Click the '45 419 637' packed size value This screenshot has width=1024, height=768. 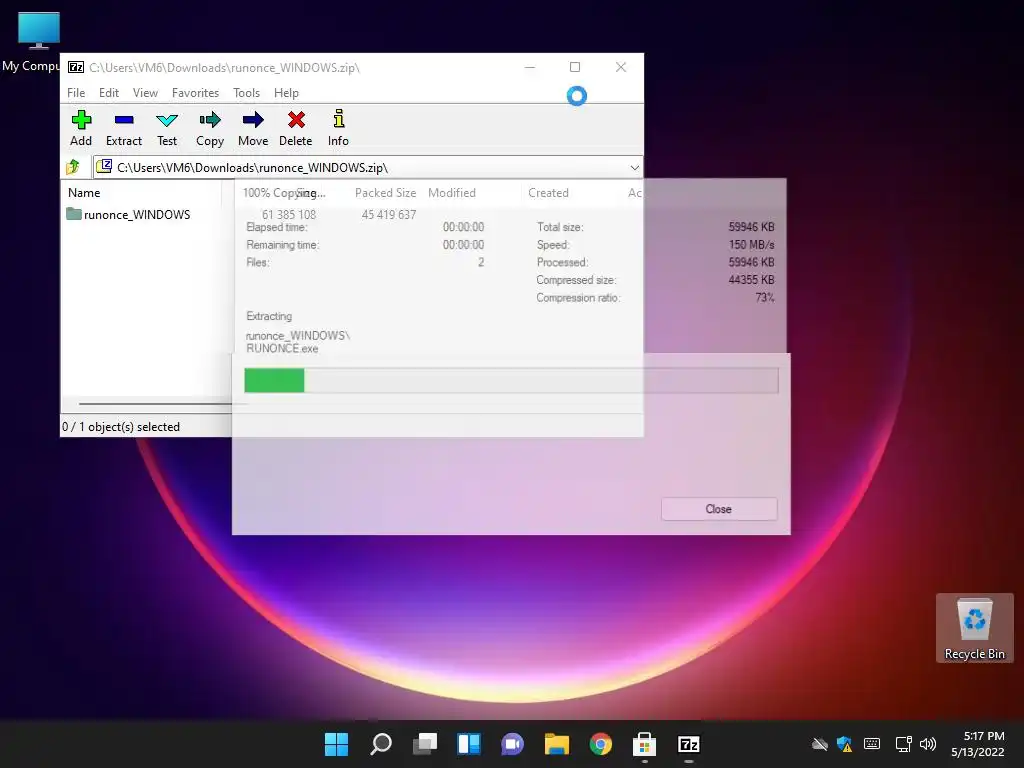(x=389, y=214)
